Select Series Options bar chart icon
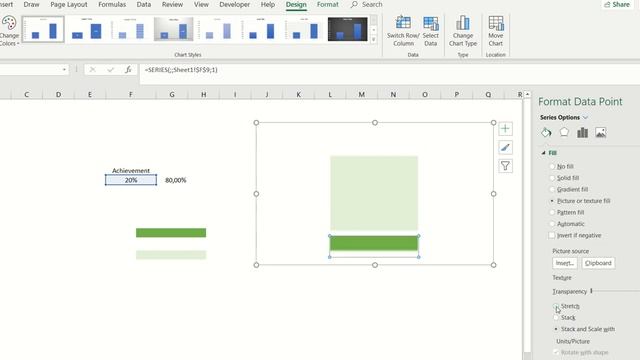This screenshot has width=640, height=360. pos(582,132)
